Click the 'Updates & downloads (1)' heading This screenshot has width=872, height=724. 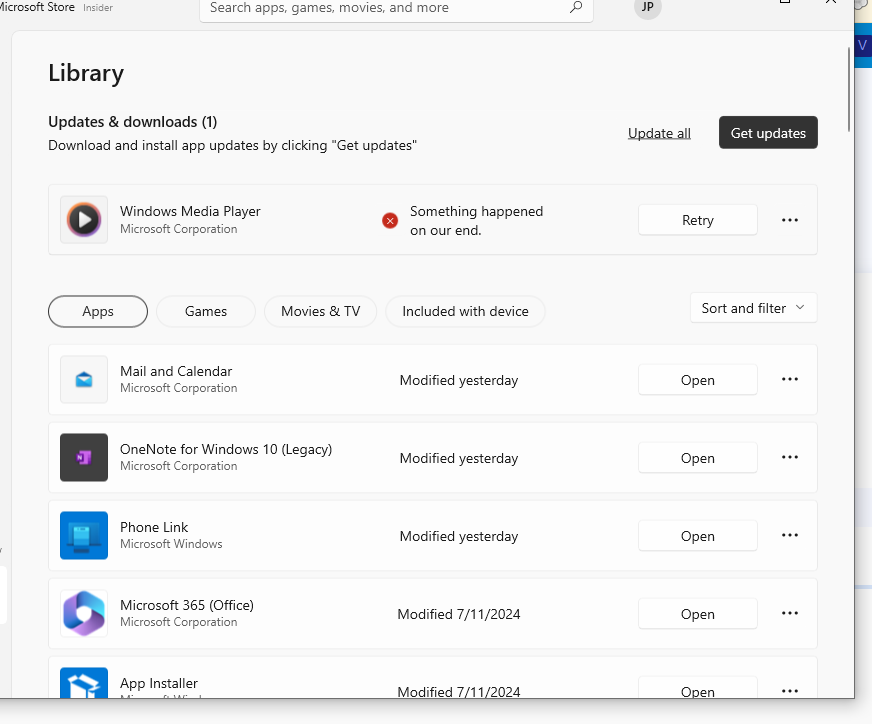click(x=132, y=122)
